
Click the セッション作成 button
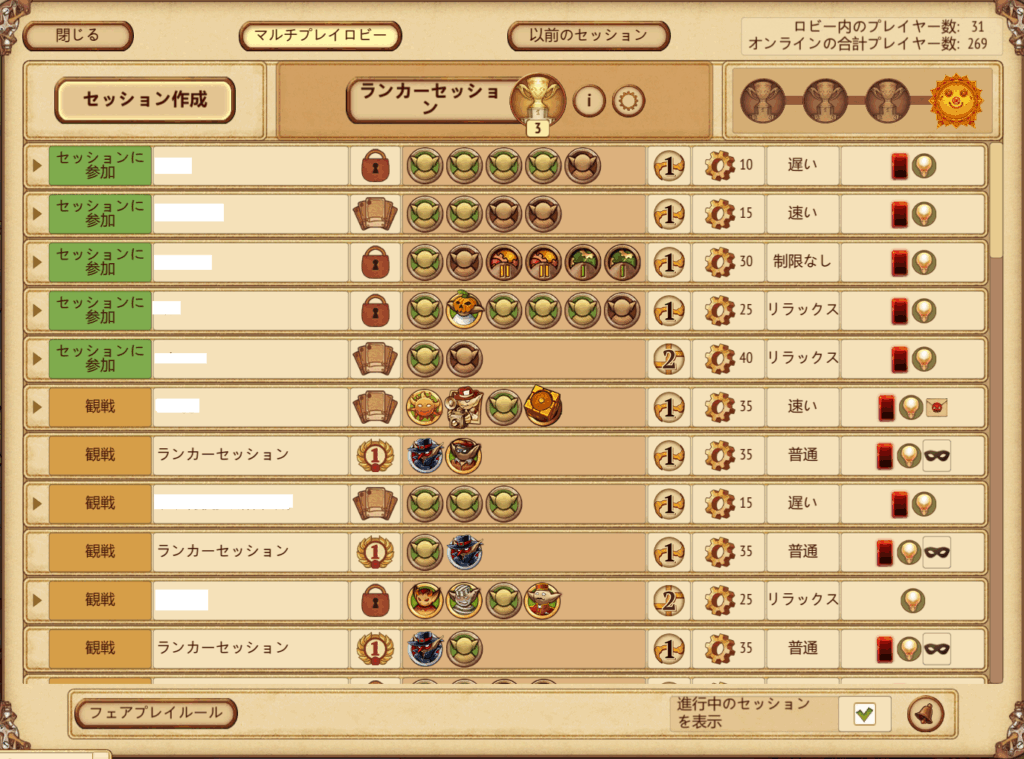pyautogui.click(x=145, y=100)
